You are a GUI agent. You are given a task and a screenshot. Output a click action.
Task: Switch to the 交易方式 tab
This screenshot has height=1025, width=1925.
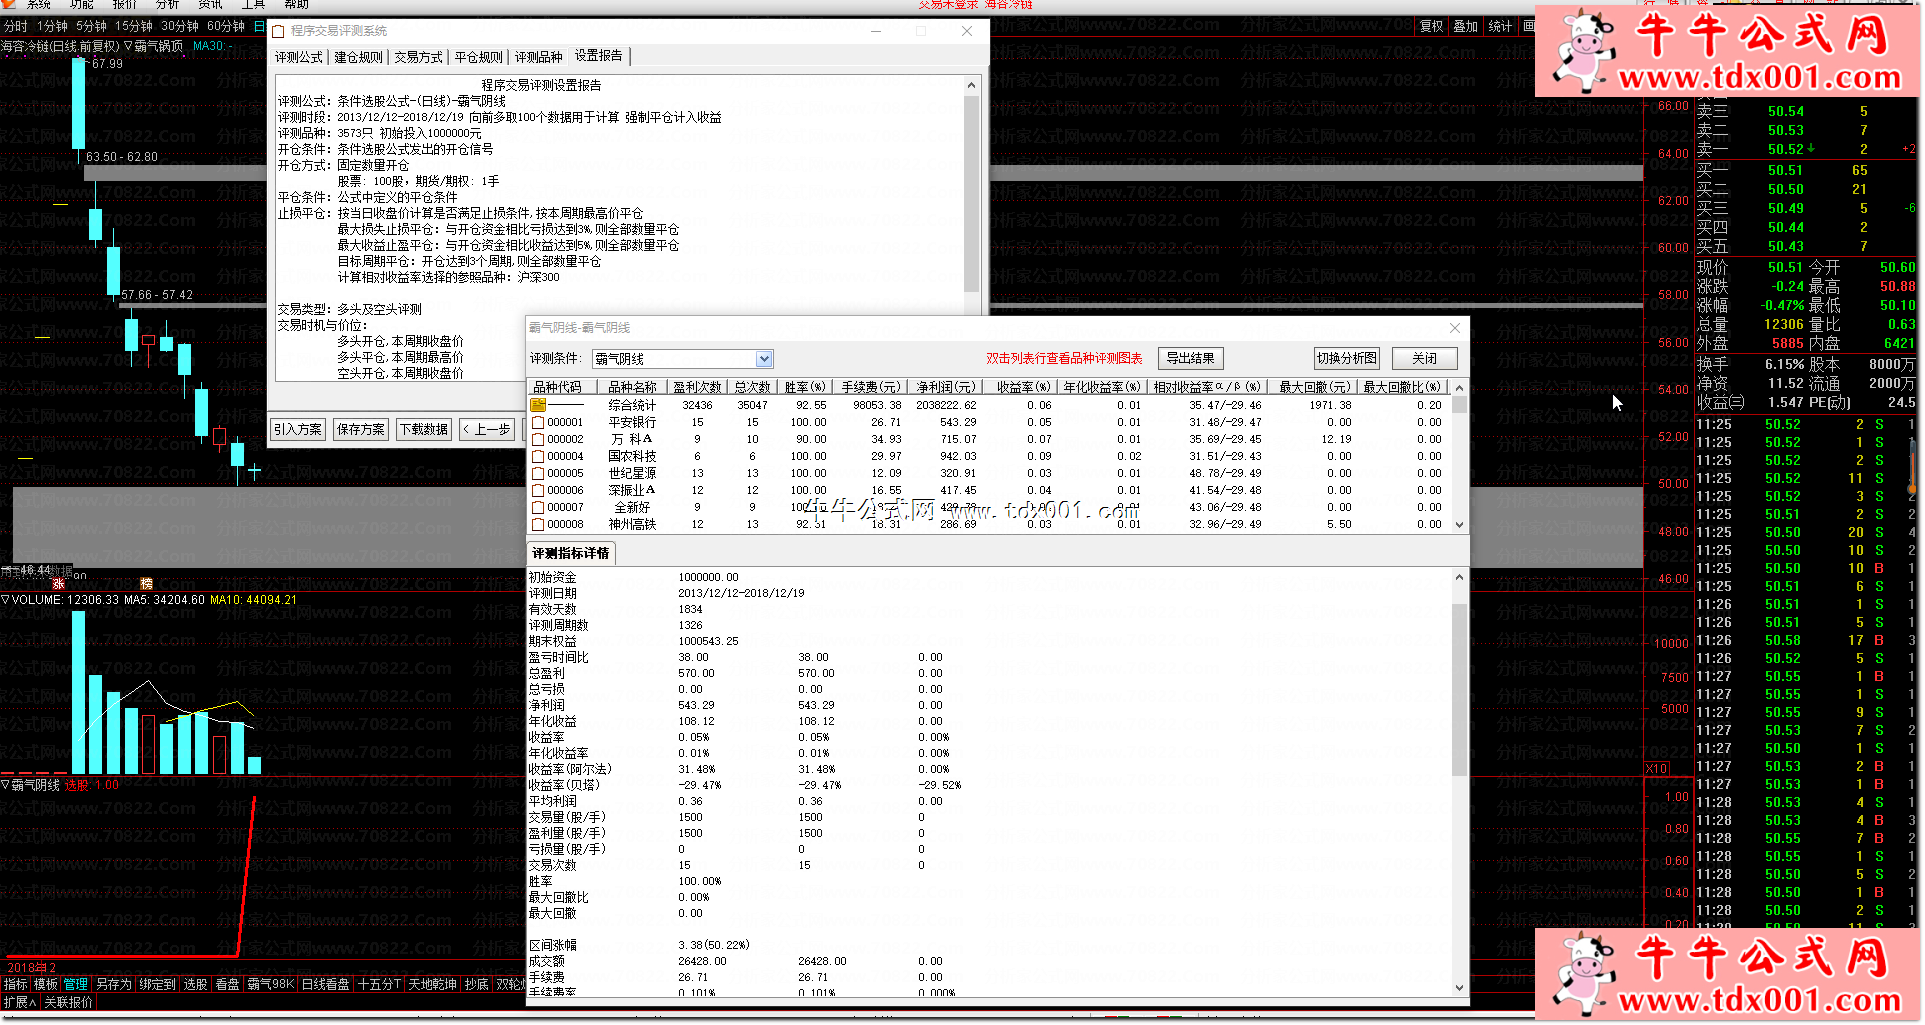418,57
